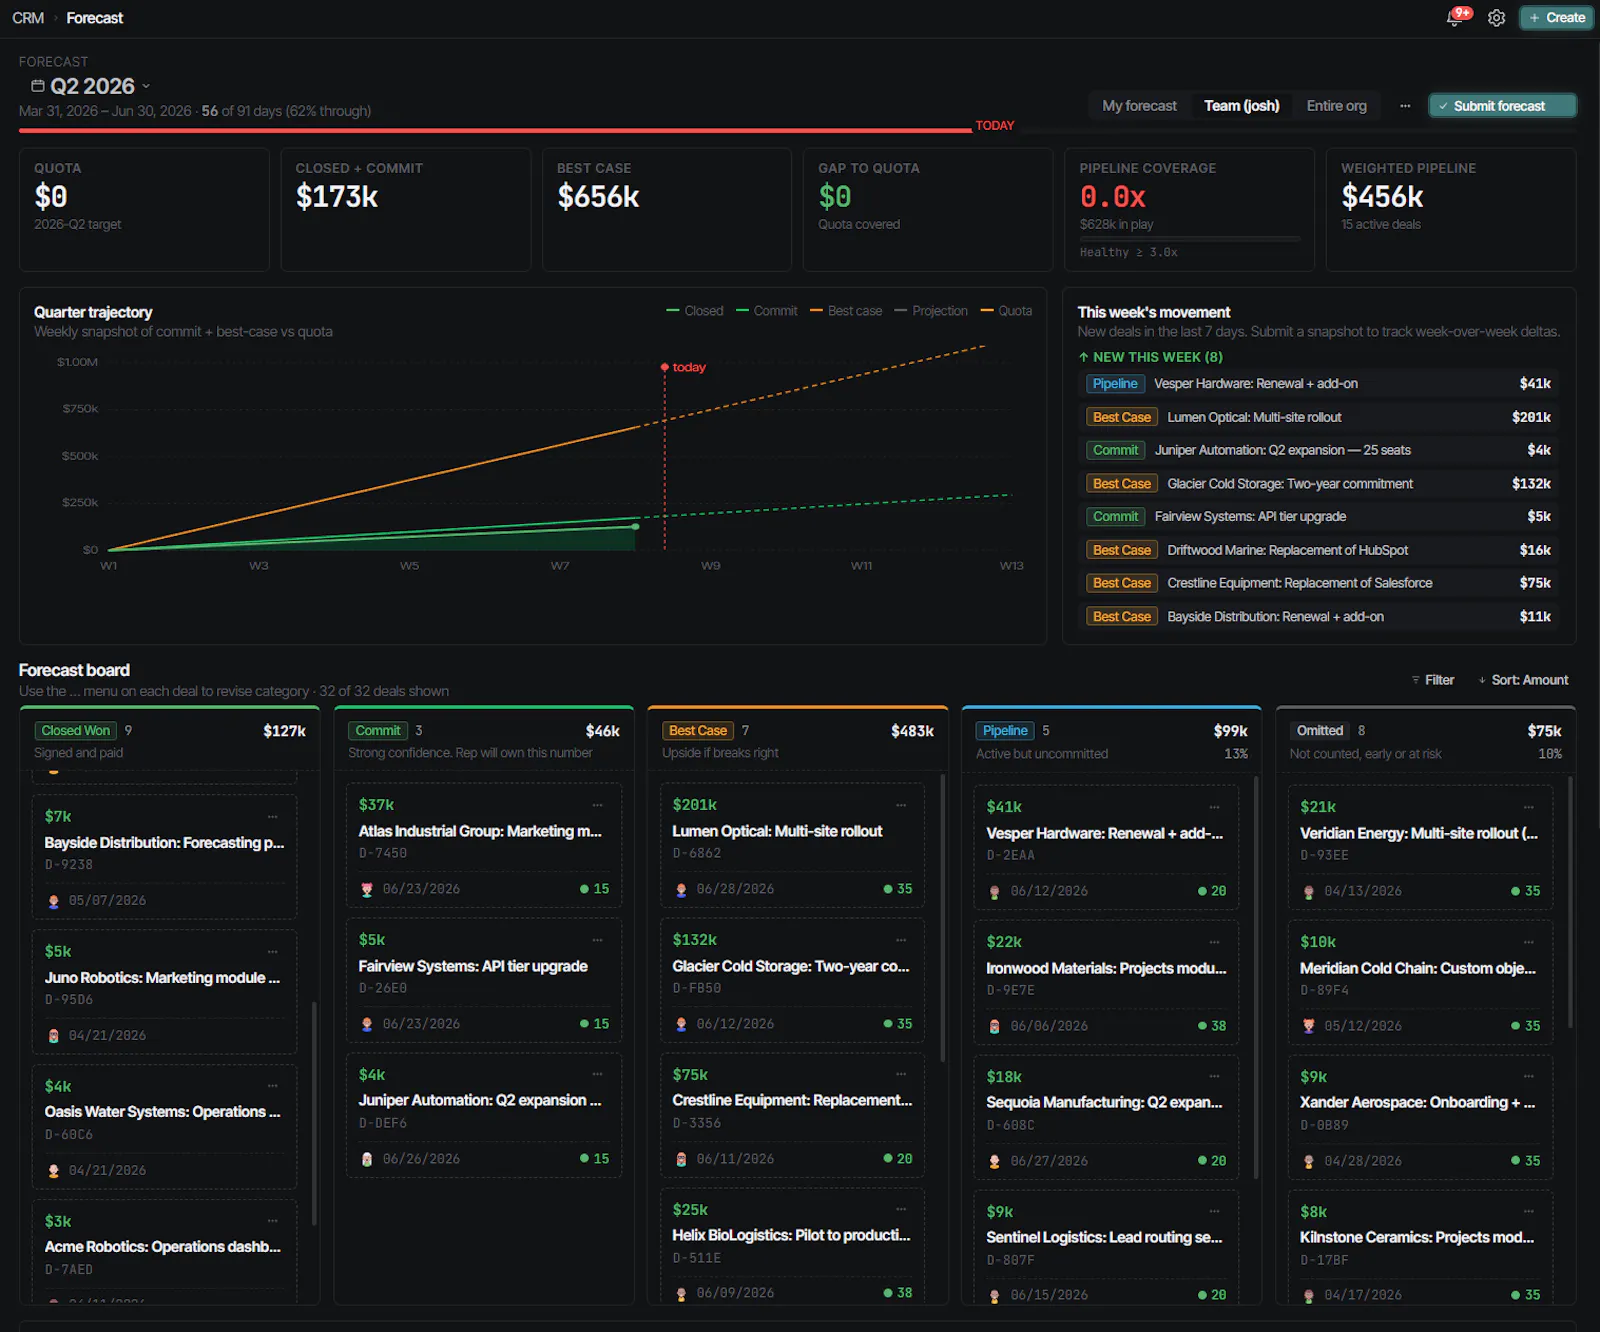
Task: Open the menu on the Glacier Cold Storage card
Action: (901, 940)
